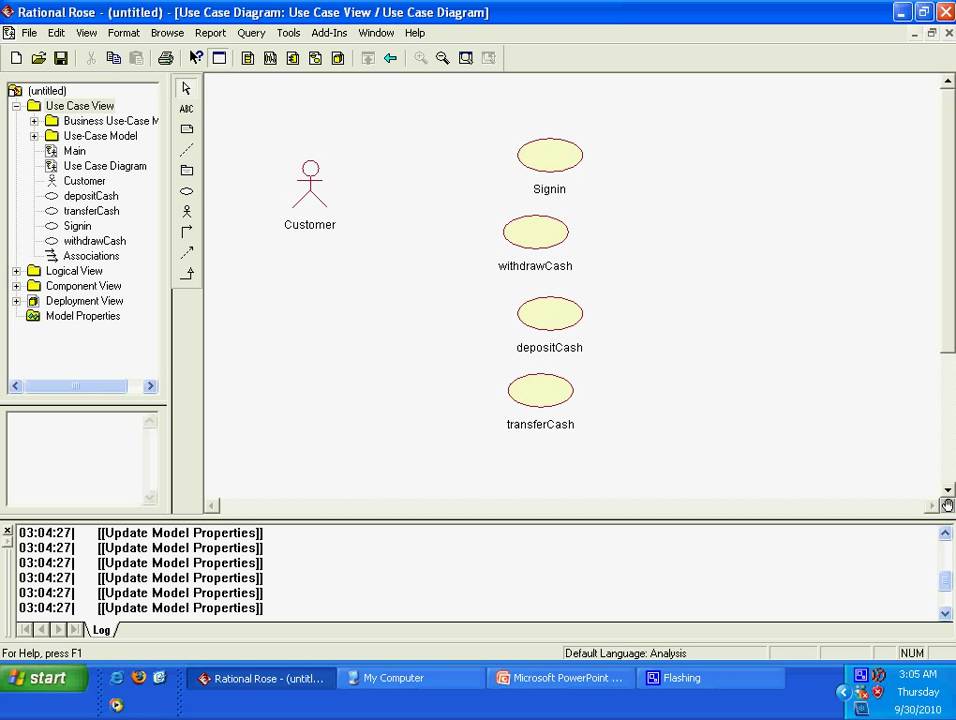Click browser tree scroll right arrow

point(150,386)
